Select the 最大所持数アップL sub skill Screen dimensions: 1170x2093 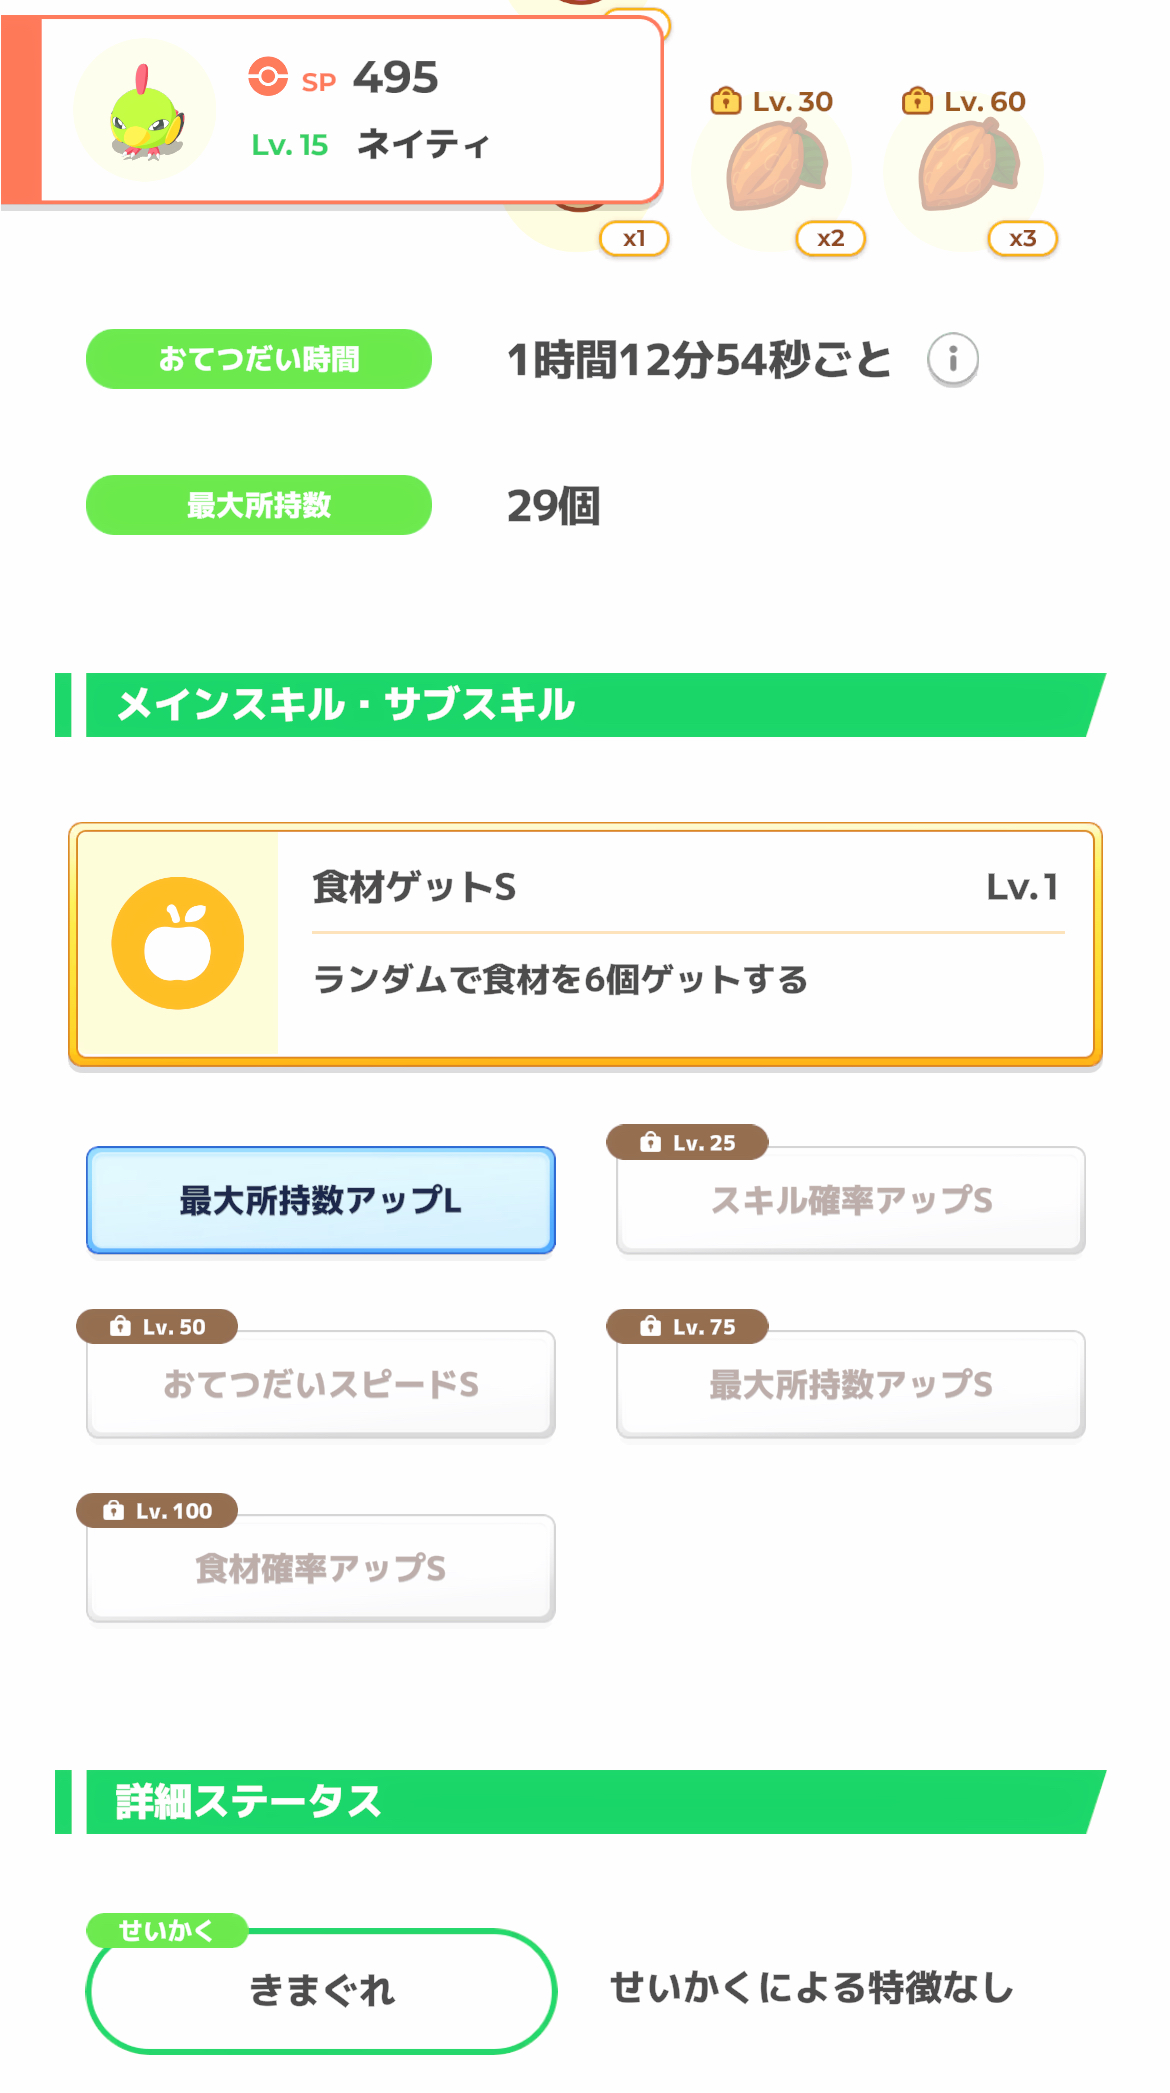pos(320,1200)
